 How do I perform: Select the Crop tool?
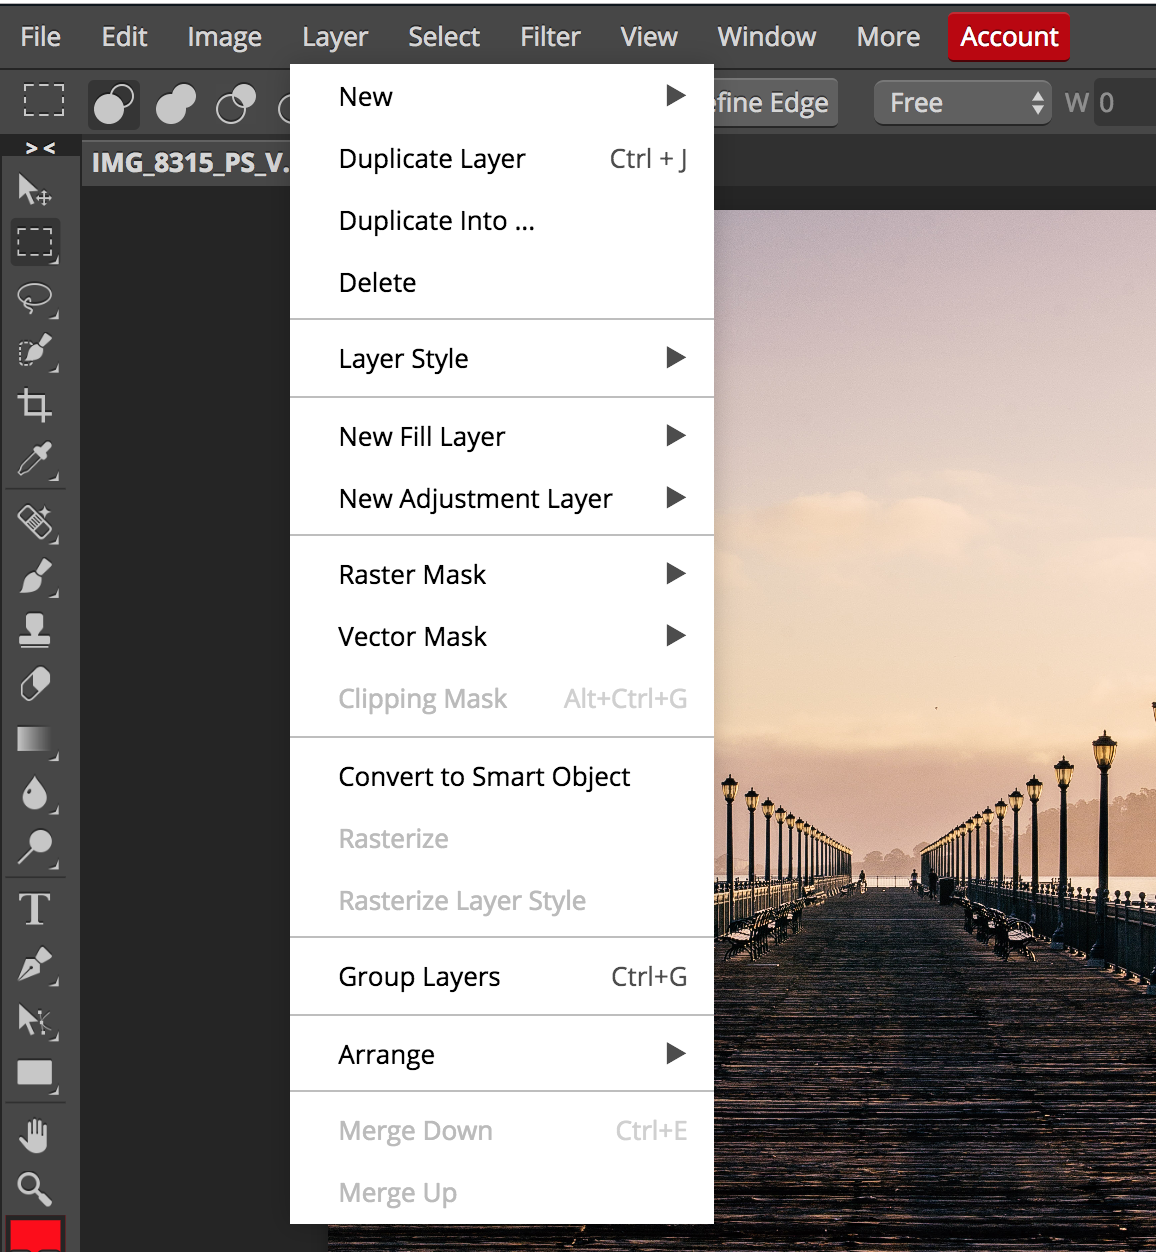click(35, 405)
